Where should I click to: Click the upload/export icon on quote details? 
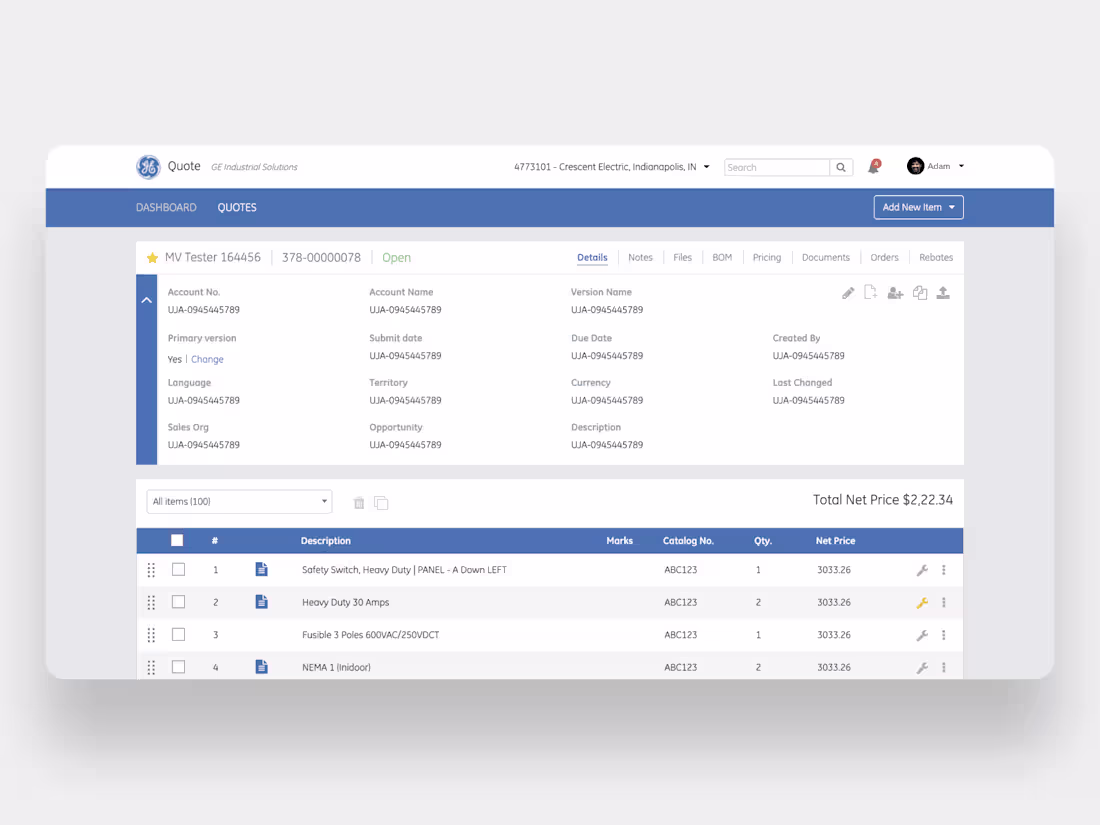click(943, 292)
